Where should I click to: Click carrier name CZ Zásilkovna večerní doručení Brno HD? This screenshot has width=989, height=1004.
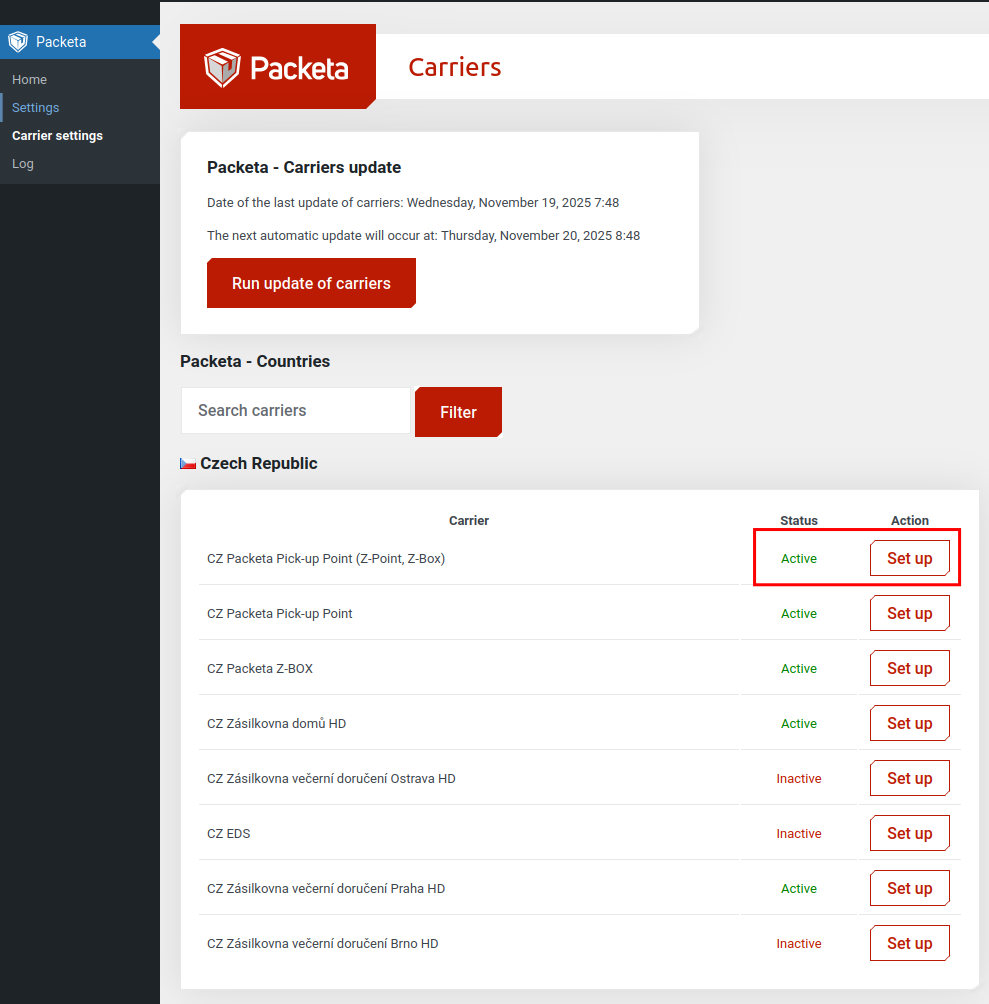click(323, 944)
